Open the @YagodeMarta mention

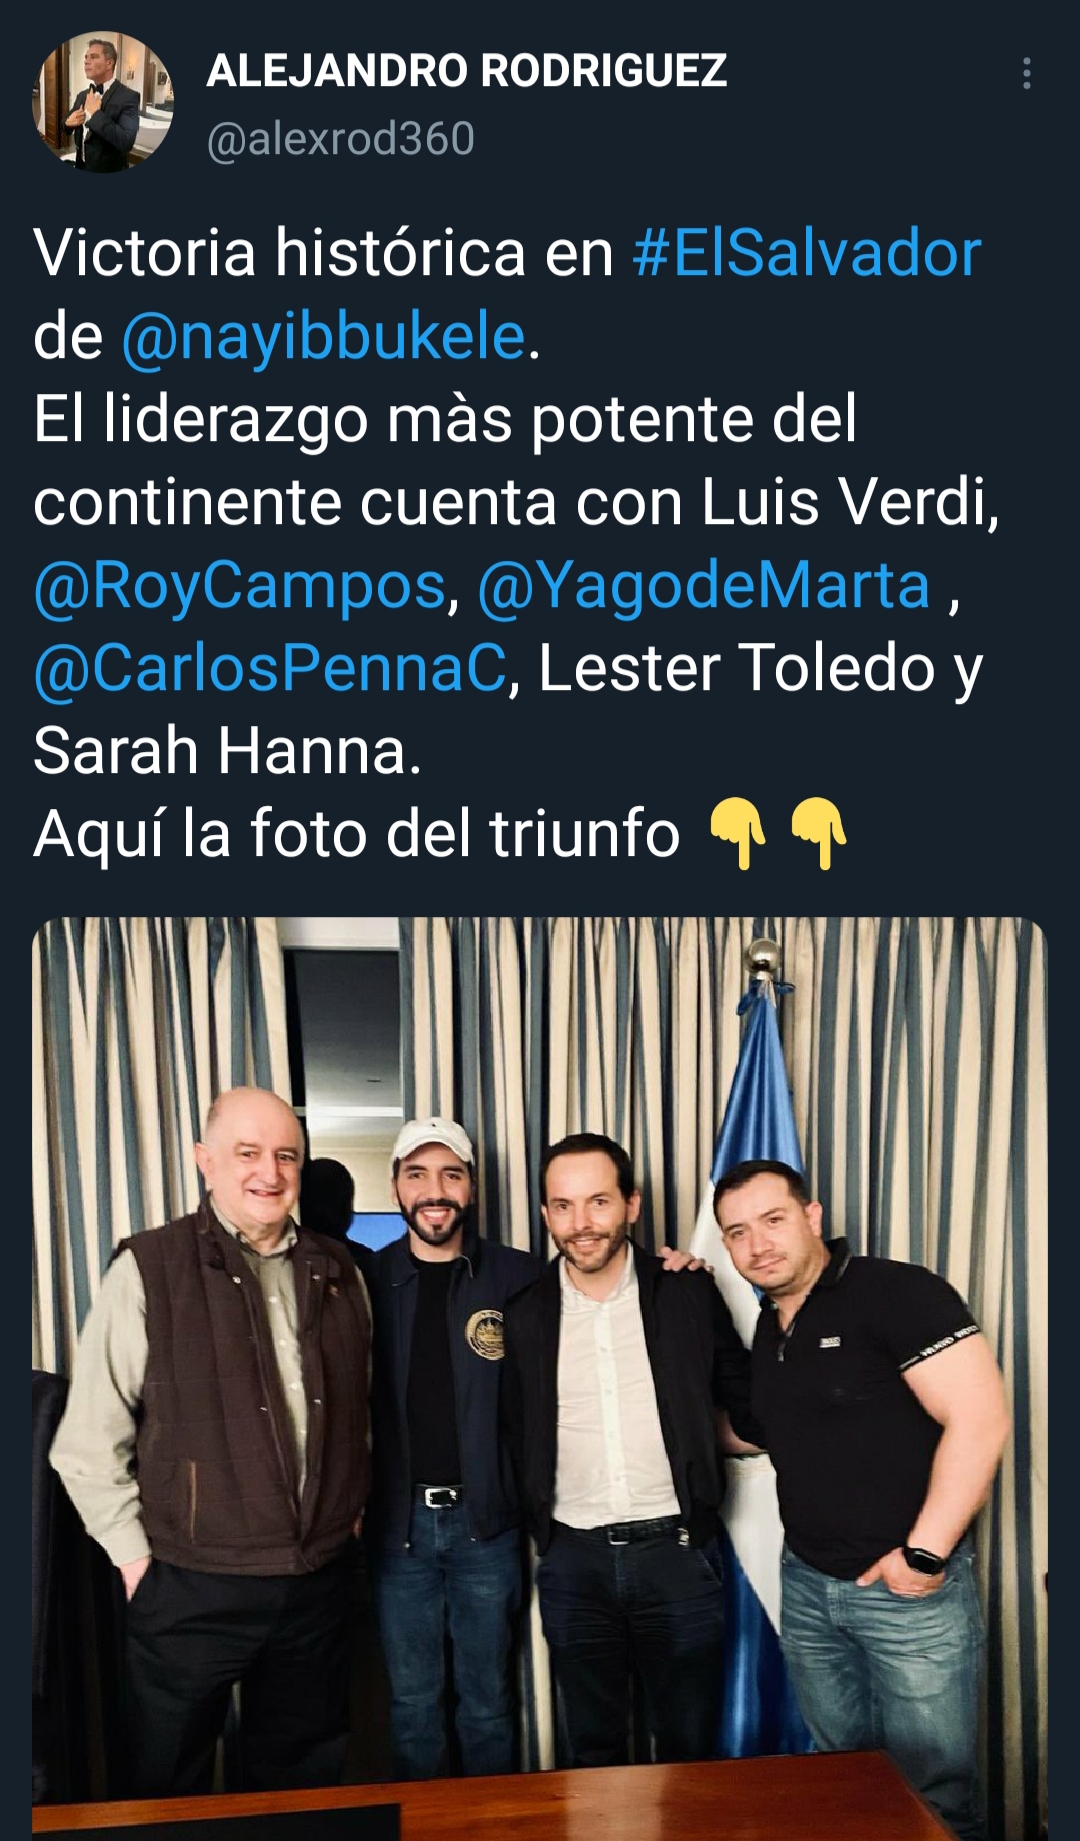704,585
